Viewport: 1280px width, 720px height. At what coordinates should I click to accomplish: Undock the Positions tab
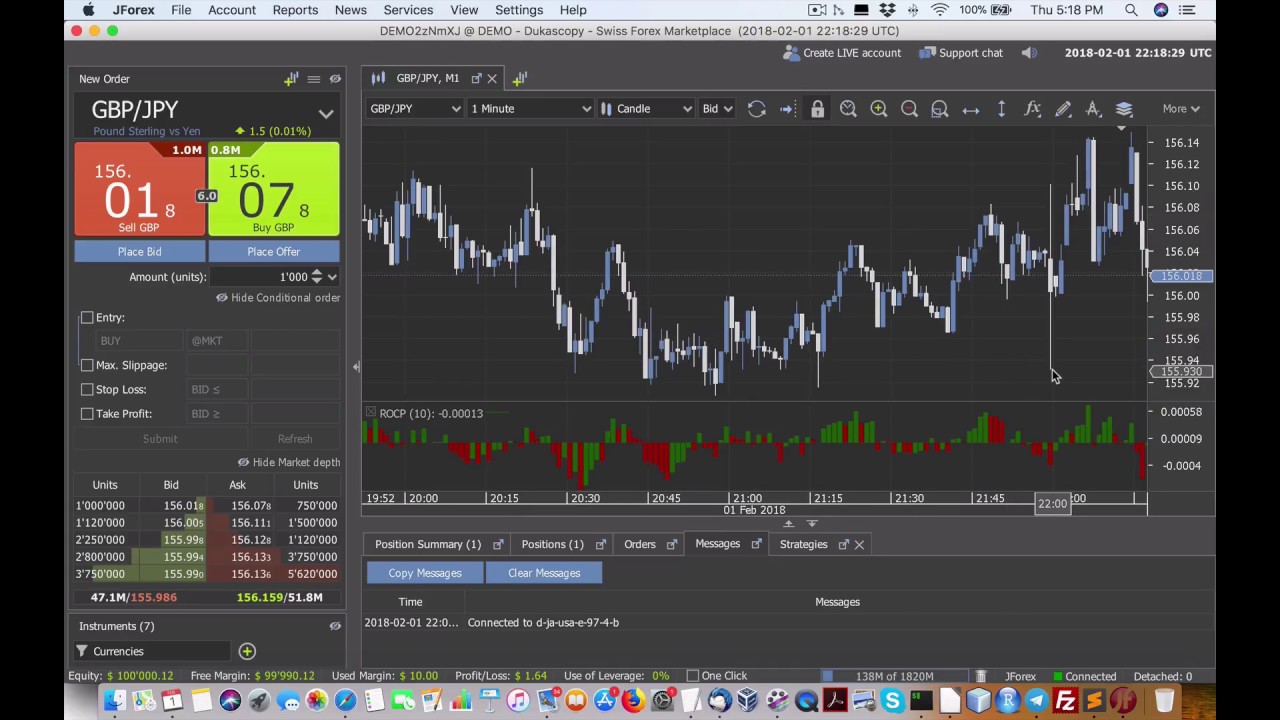600,545
